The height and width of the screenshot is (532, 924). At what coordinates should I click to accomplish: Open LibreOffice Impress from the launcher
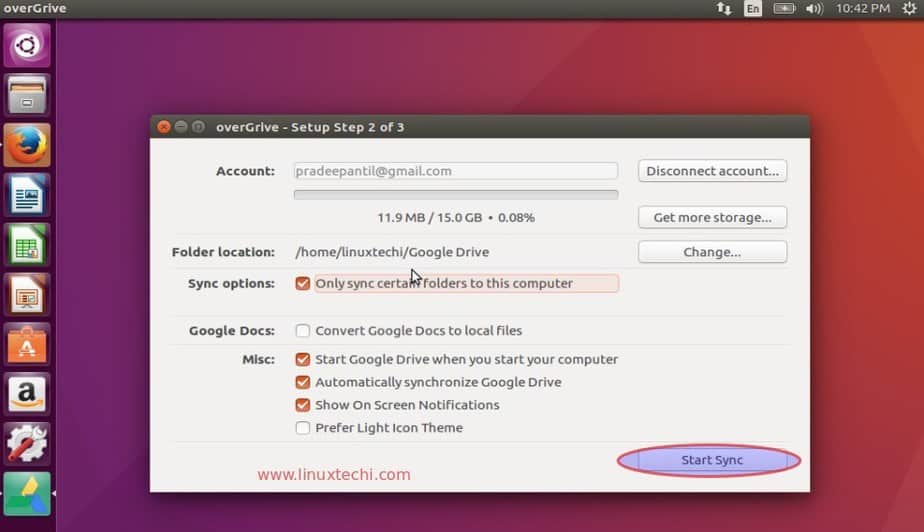(x=27, y=295)
